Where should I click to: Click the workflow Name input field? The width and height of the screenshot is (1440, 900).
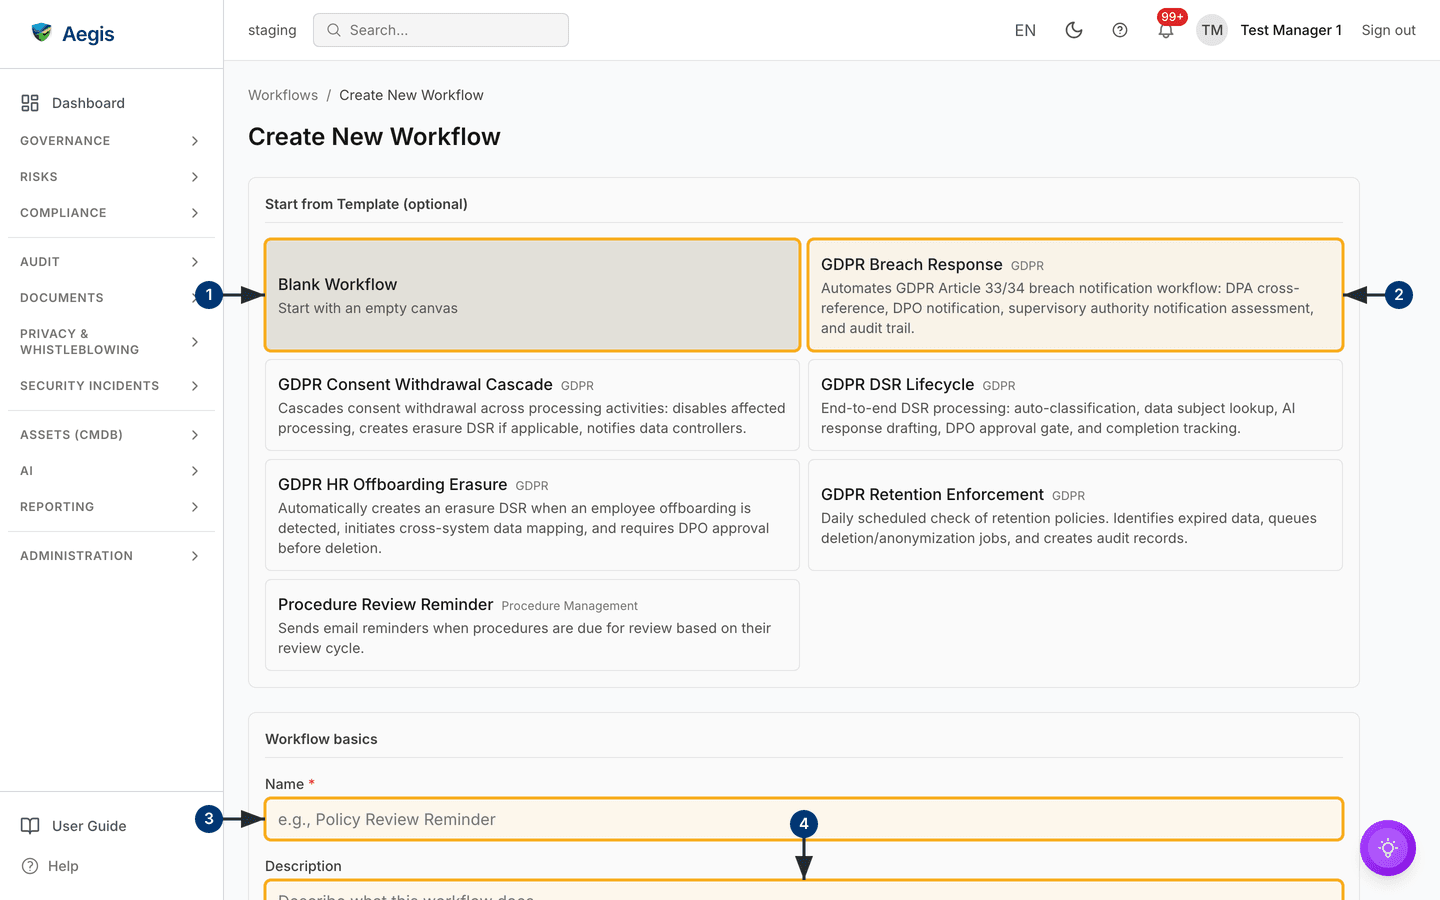point(804,819)
